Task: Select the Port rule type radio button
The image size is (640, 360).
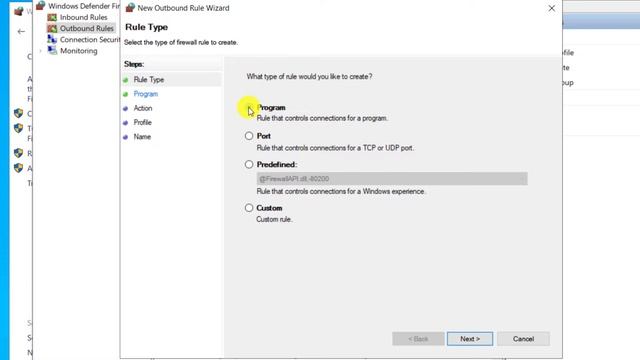Action: pyautogui.click(x=249, y=136)
